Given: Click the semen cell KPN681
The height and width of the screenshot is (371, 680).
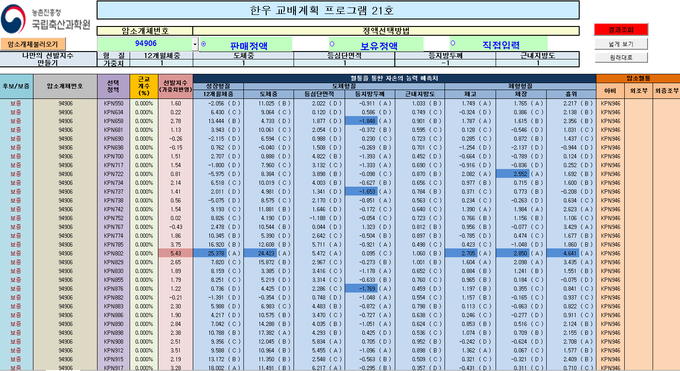Looking at the screenshot, I should click(x=114, y=130).
